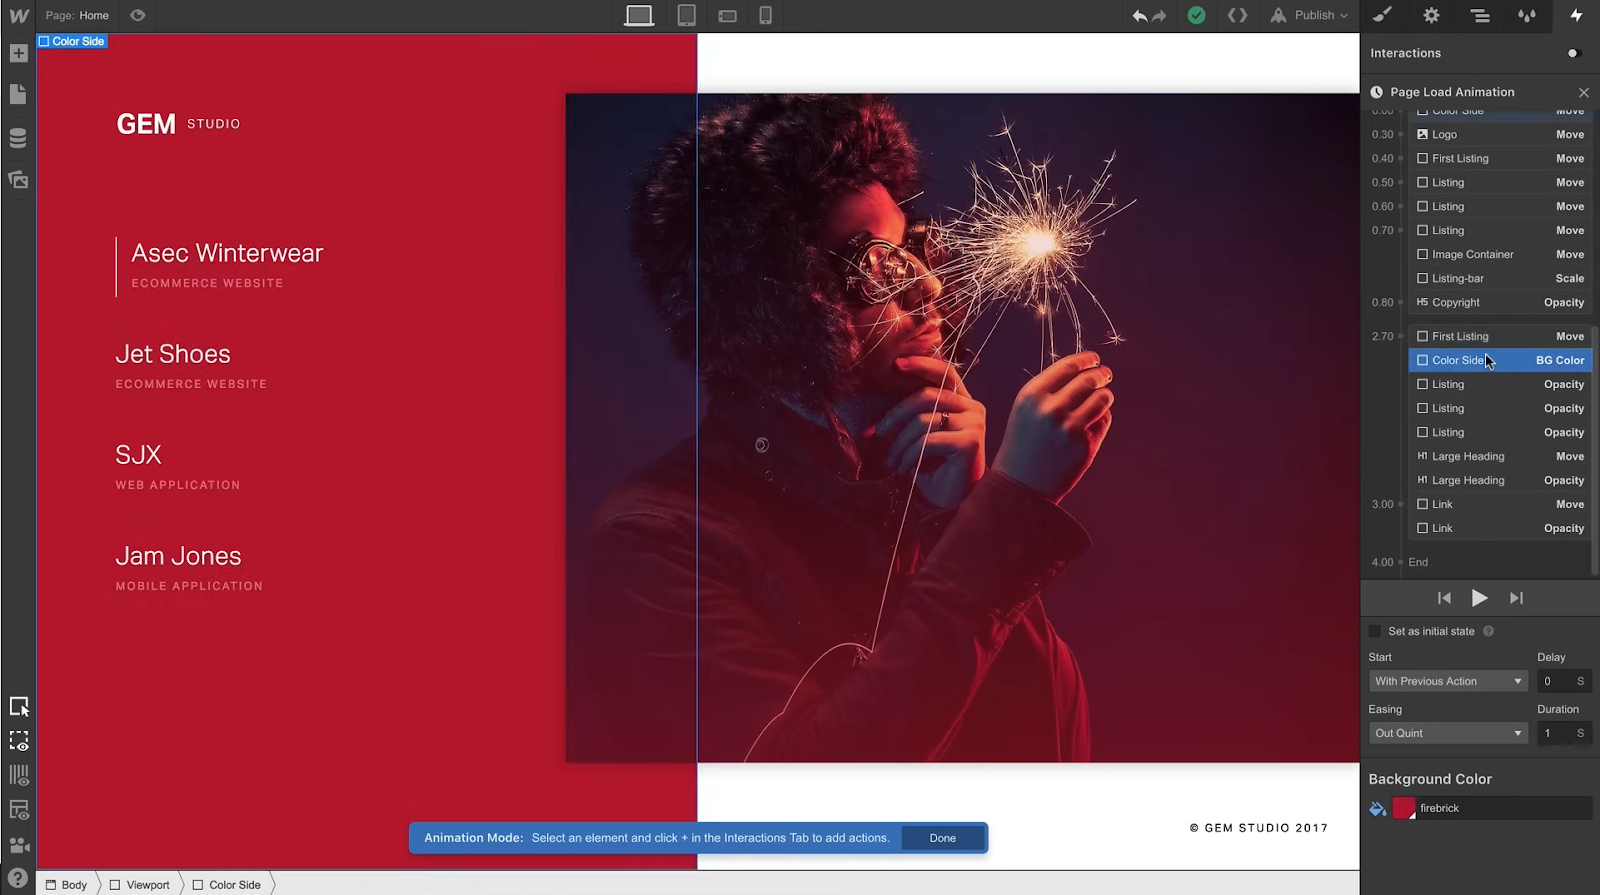The width and height of the screenshot is (1600, 895).
Task: Open the Style Manager tab
Action: point(1527,15)
